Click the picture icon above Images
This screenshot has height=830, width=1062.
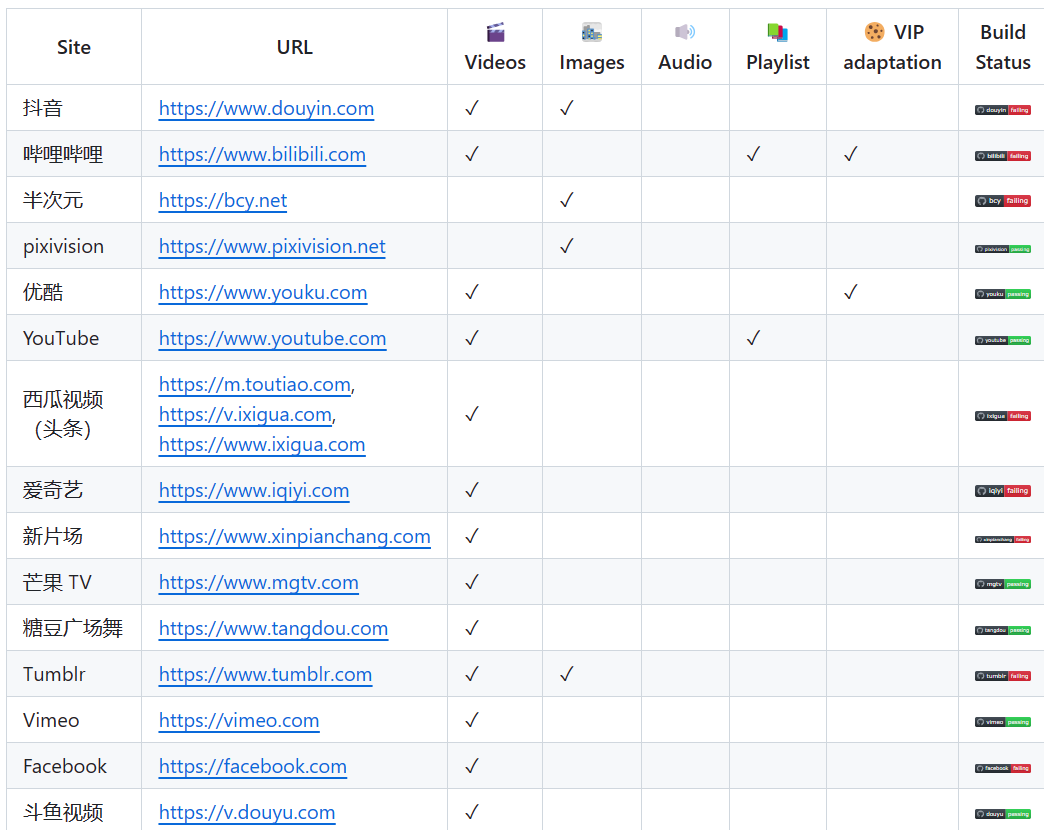(x=591, y=32)
